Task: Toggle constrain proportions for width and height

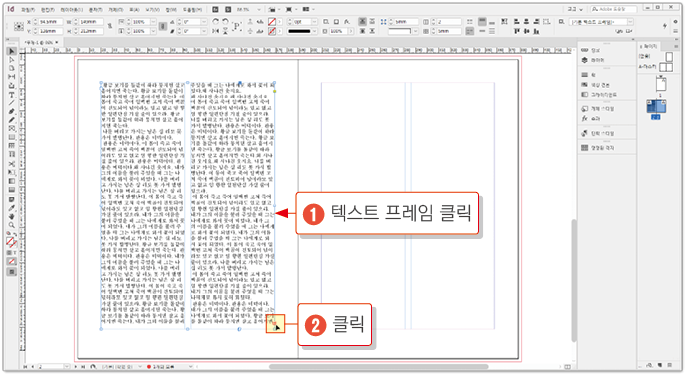Action: coord(110,26)
